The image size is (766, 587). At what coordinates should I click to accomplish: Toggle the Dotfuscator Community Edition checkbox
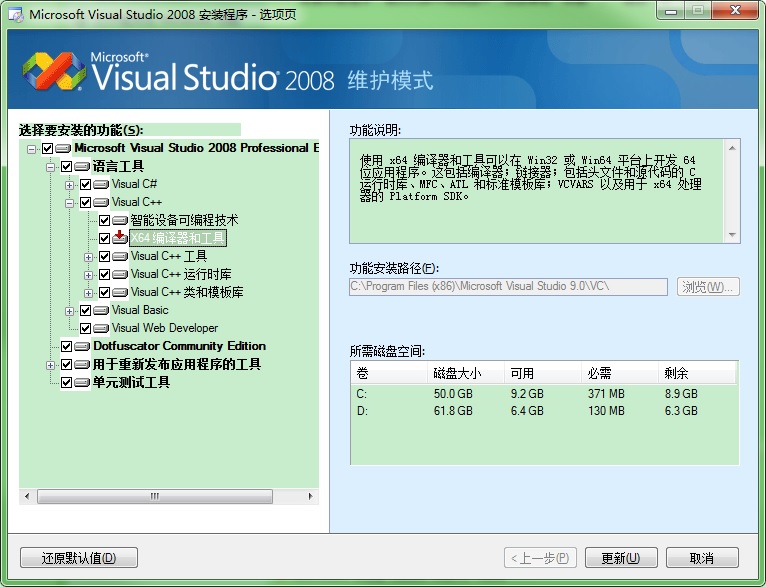click(66, 346)
